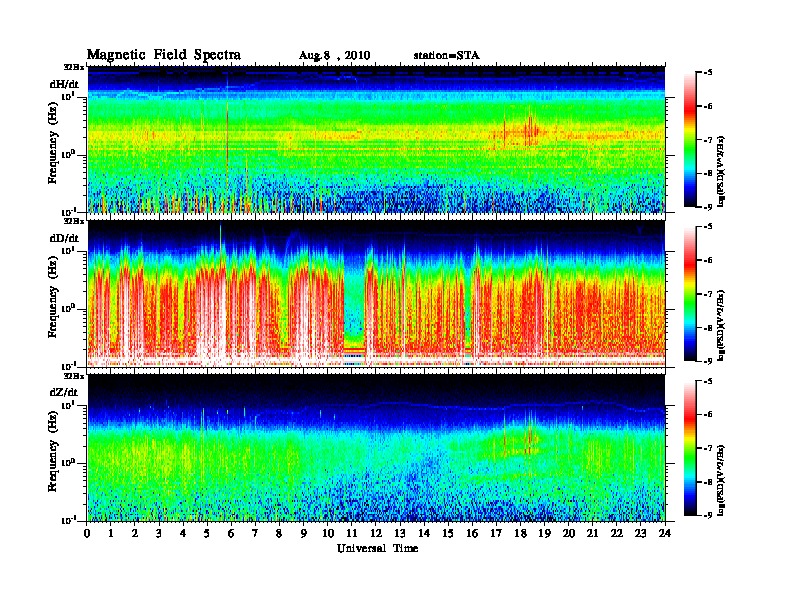The image size is (792, 612).
Task: Select the dZ/dt panel label
Action: (x=64, y=392)
